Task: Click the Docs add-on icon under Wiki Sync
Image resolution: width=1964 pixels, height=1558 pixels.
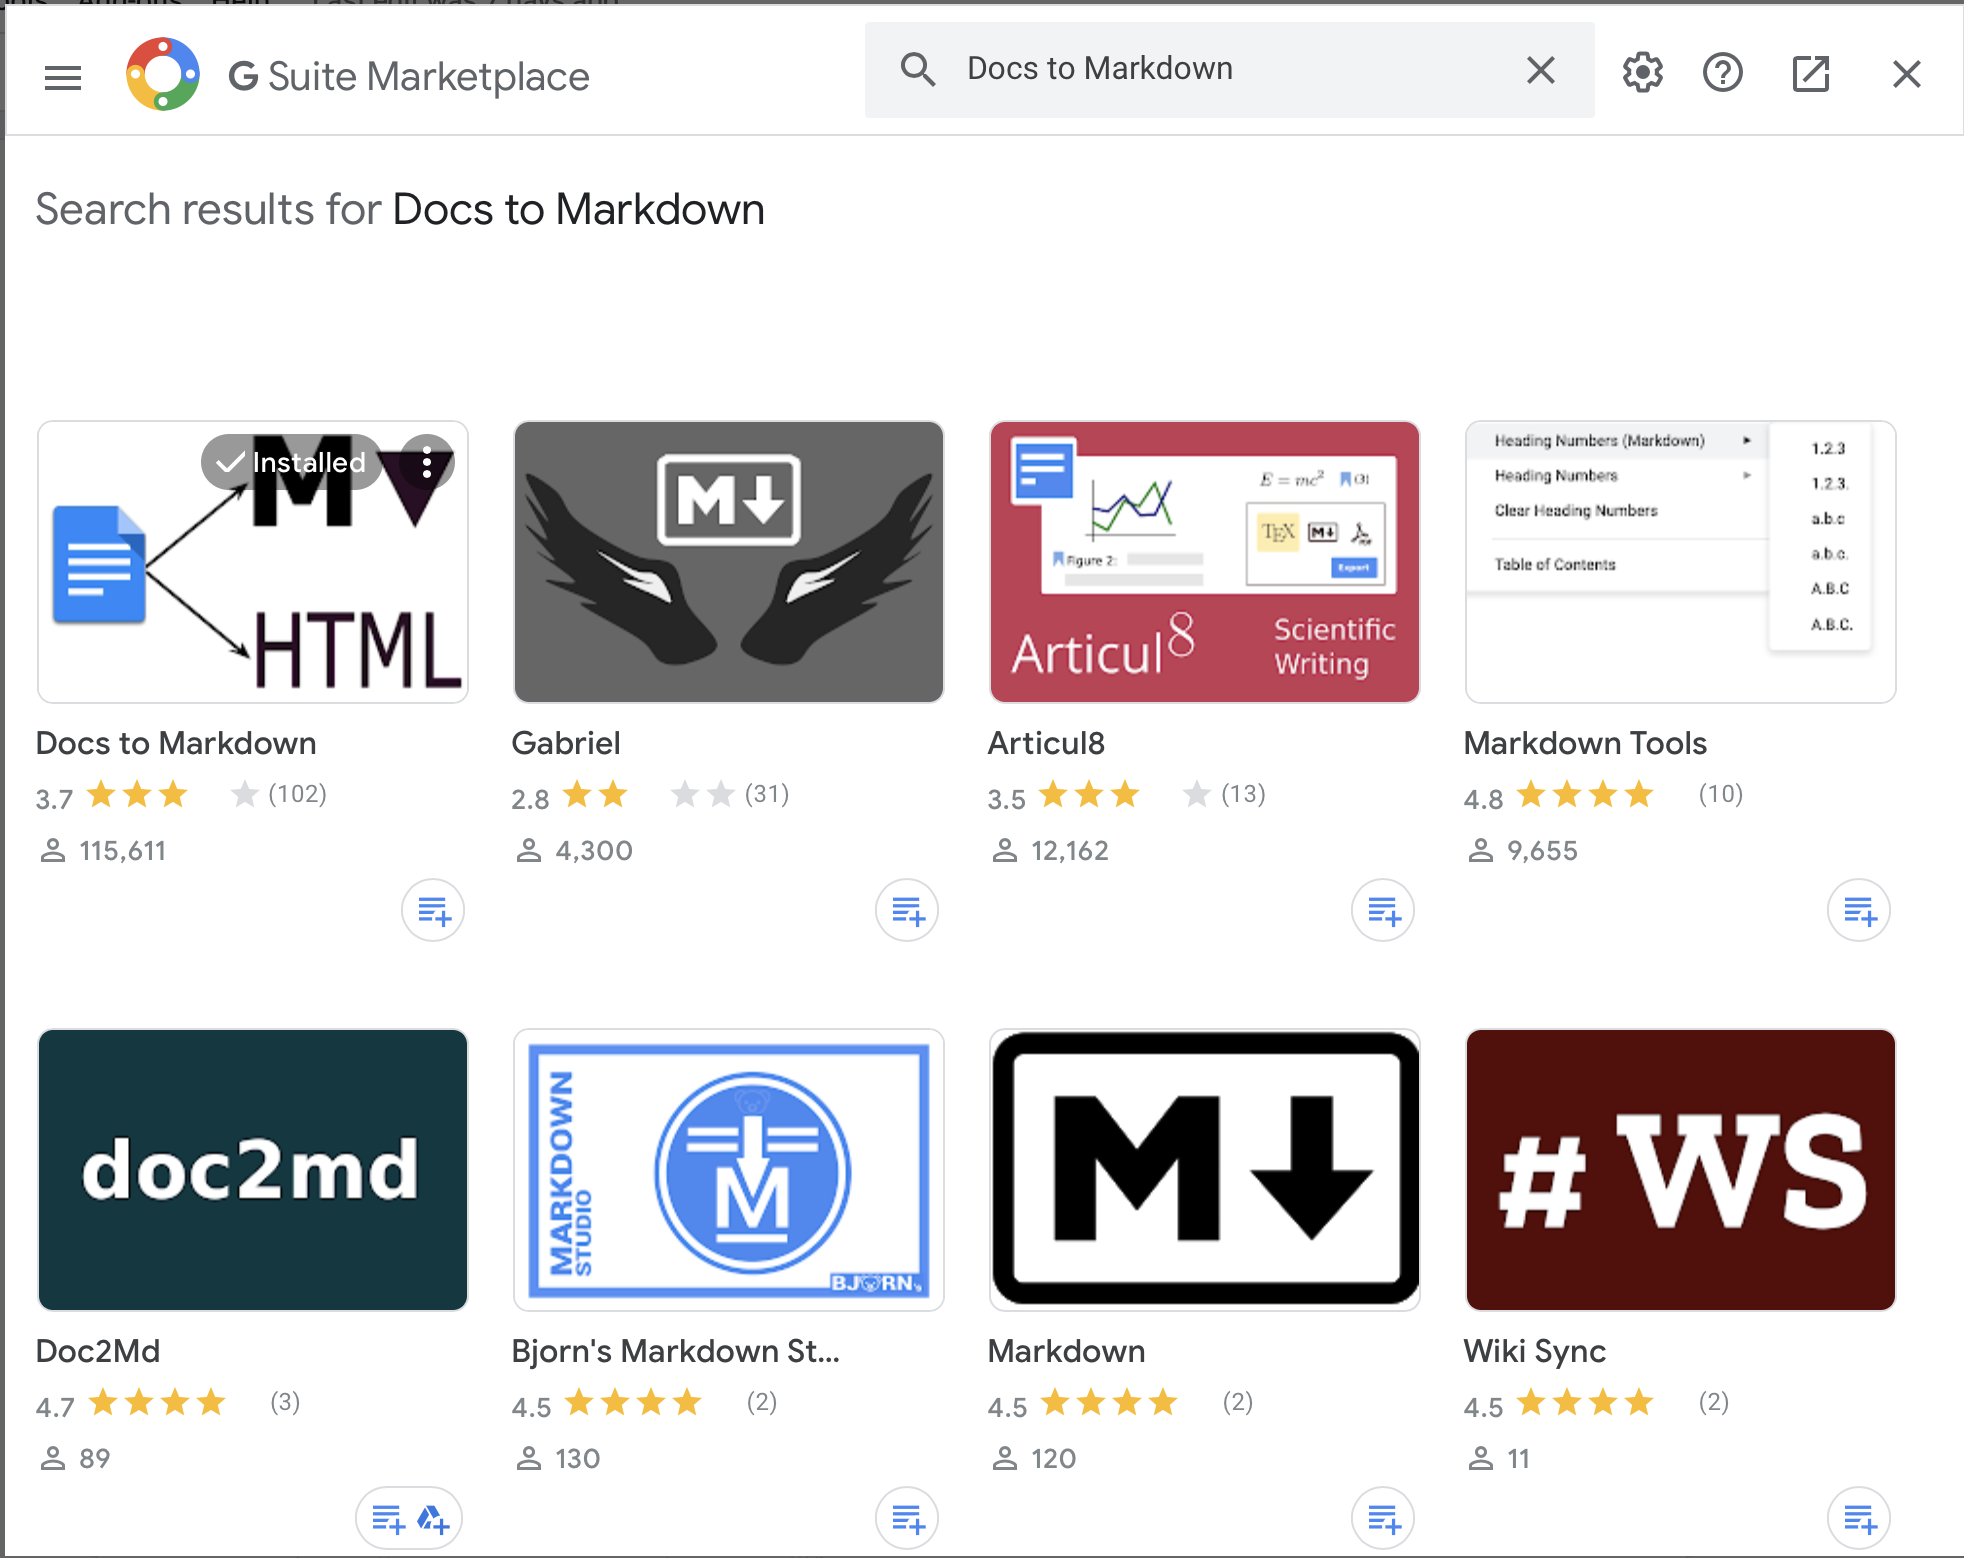Action: 1859,1519
